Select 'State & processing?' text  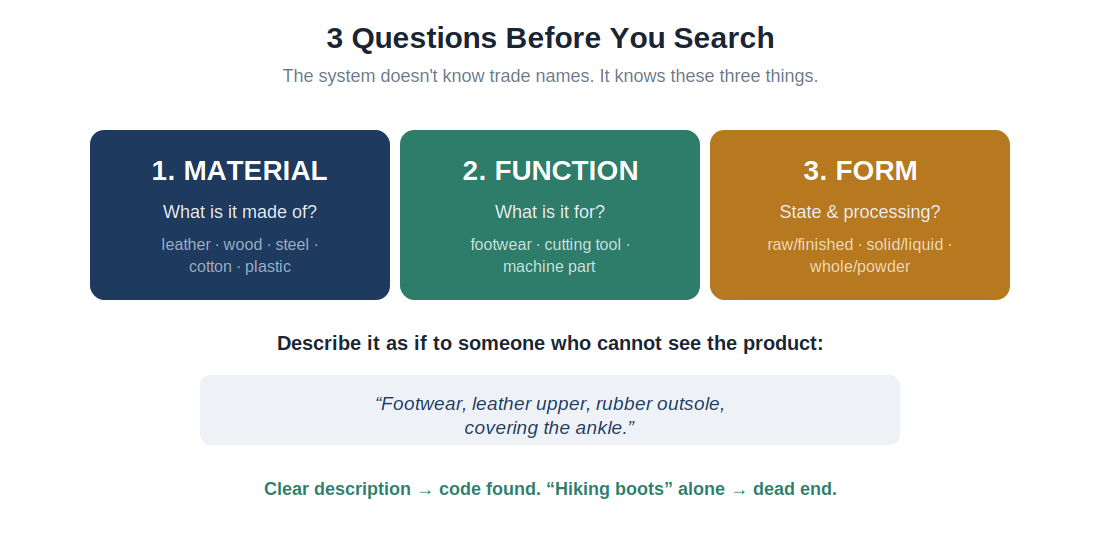(x=860, y=212)
